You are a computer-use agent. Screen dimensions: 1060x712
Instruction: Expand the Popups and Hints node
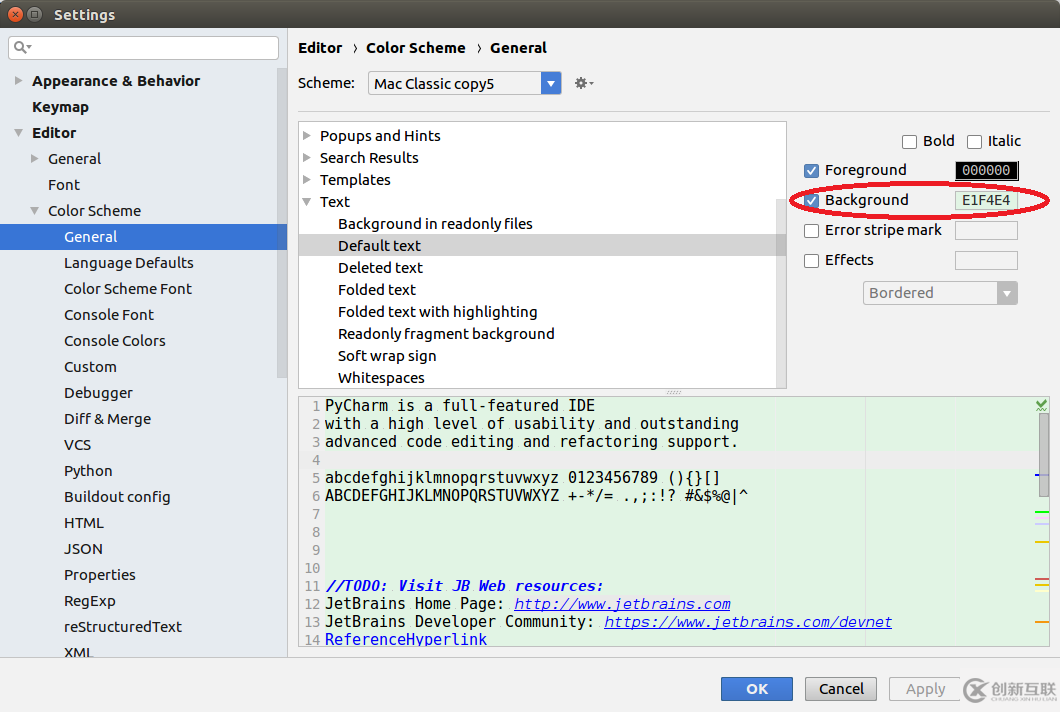click(307, 136)
